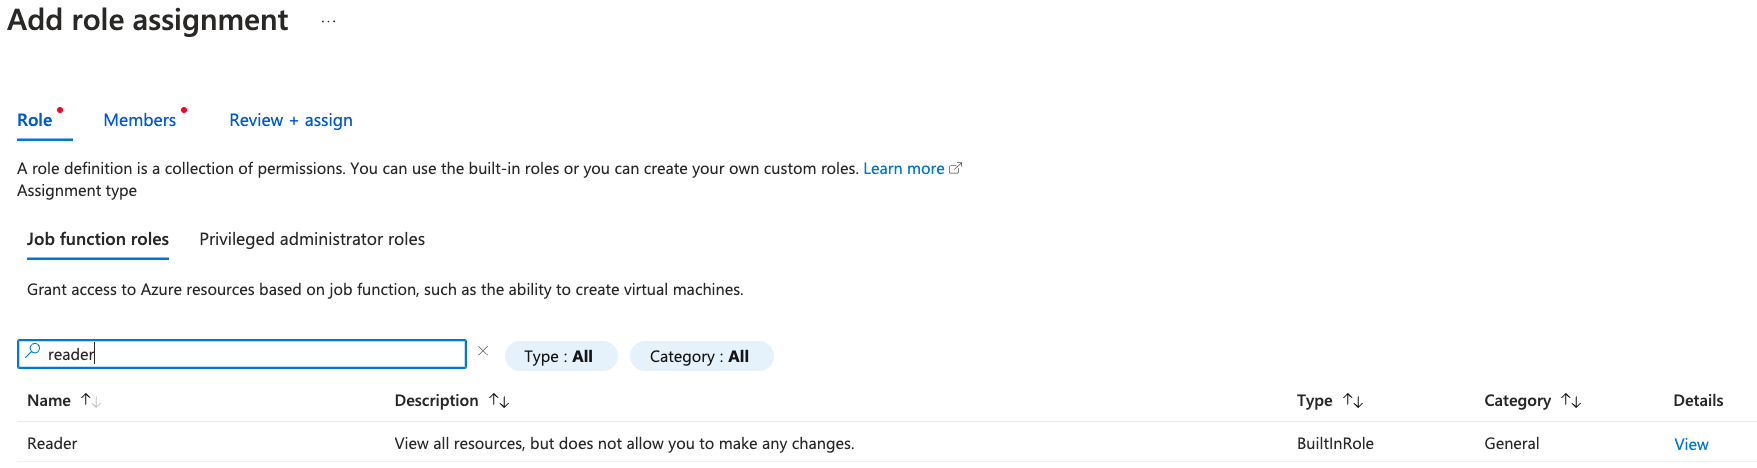1757x468 pixels.
Task: Sort by Type column arrows
Action: pyautogui.click(x=1353, y=400)
